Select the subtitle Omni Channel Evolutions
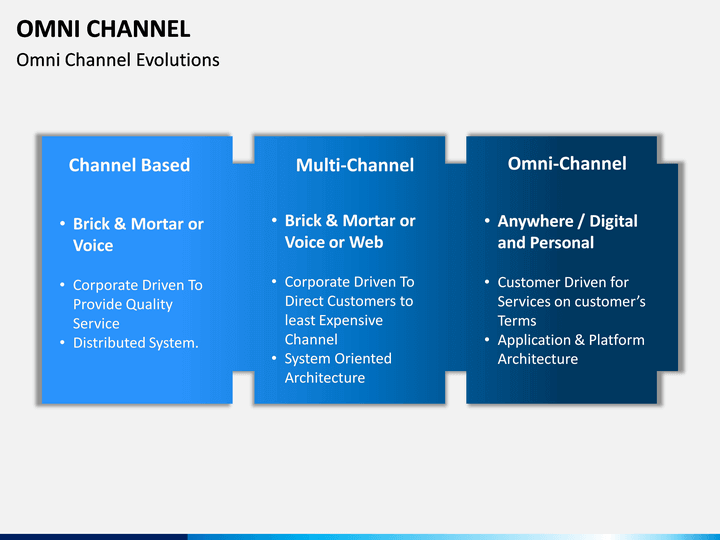Viewport: 720px width, 540px height. (x=118, y=60)
